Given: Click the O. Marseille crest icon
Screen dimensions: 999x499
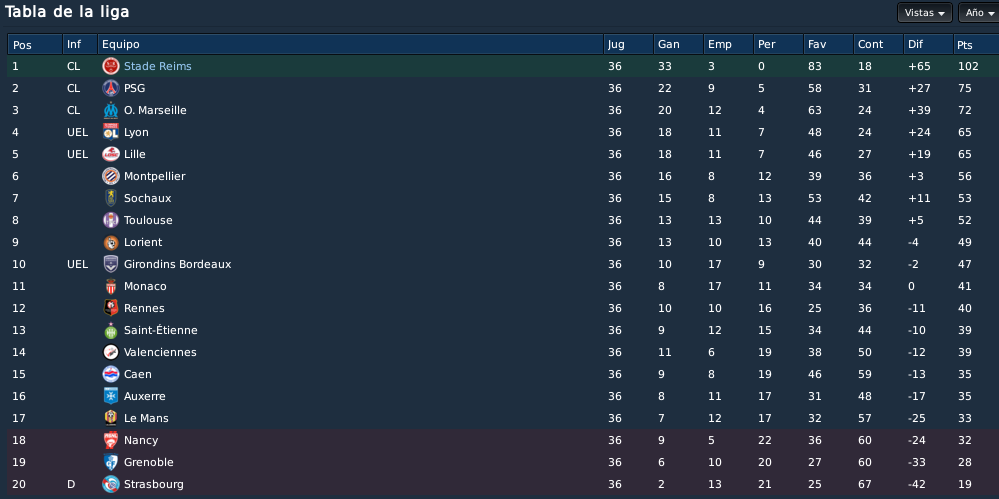Looking at the screenshot, I should pyautogui.click(x=111, y=110).
